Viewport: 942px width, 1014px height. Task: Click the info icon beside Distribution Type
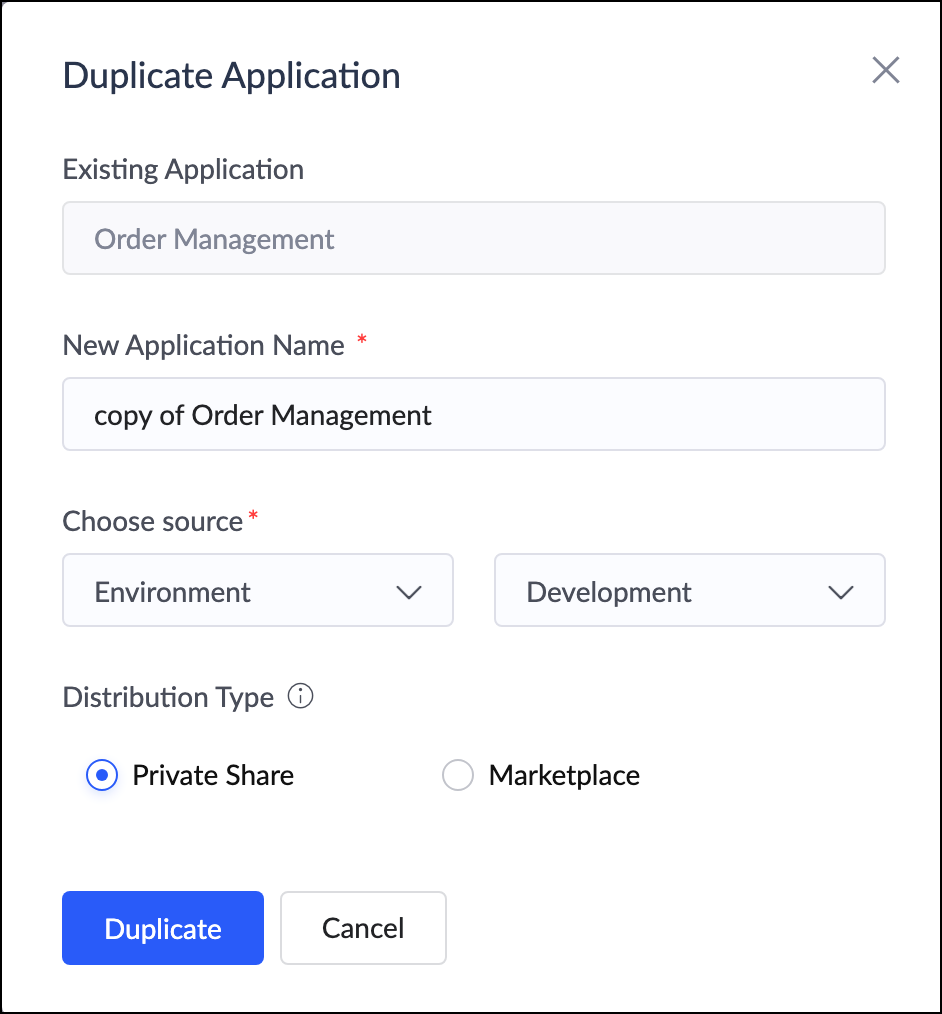300,697
